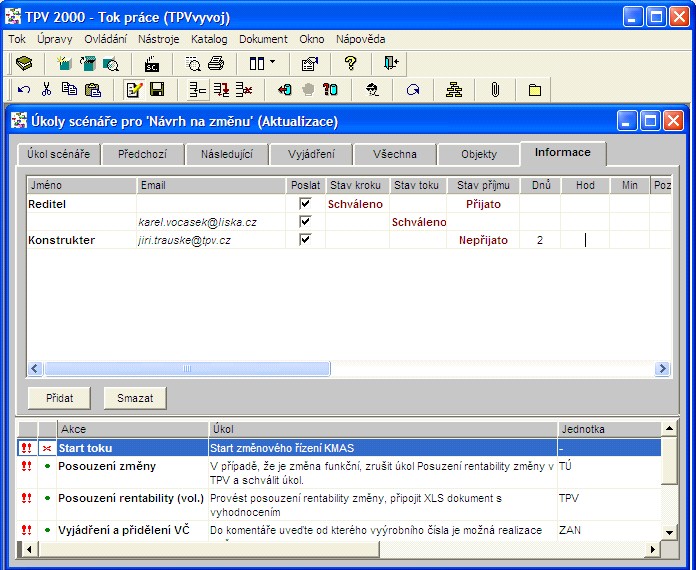Click the properties form icon
Viewport: 696px width, 570px height.
pyautogui.click(x=309, y=64)
